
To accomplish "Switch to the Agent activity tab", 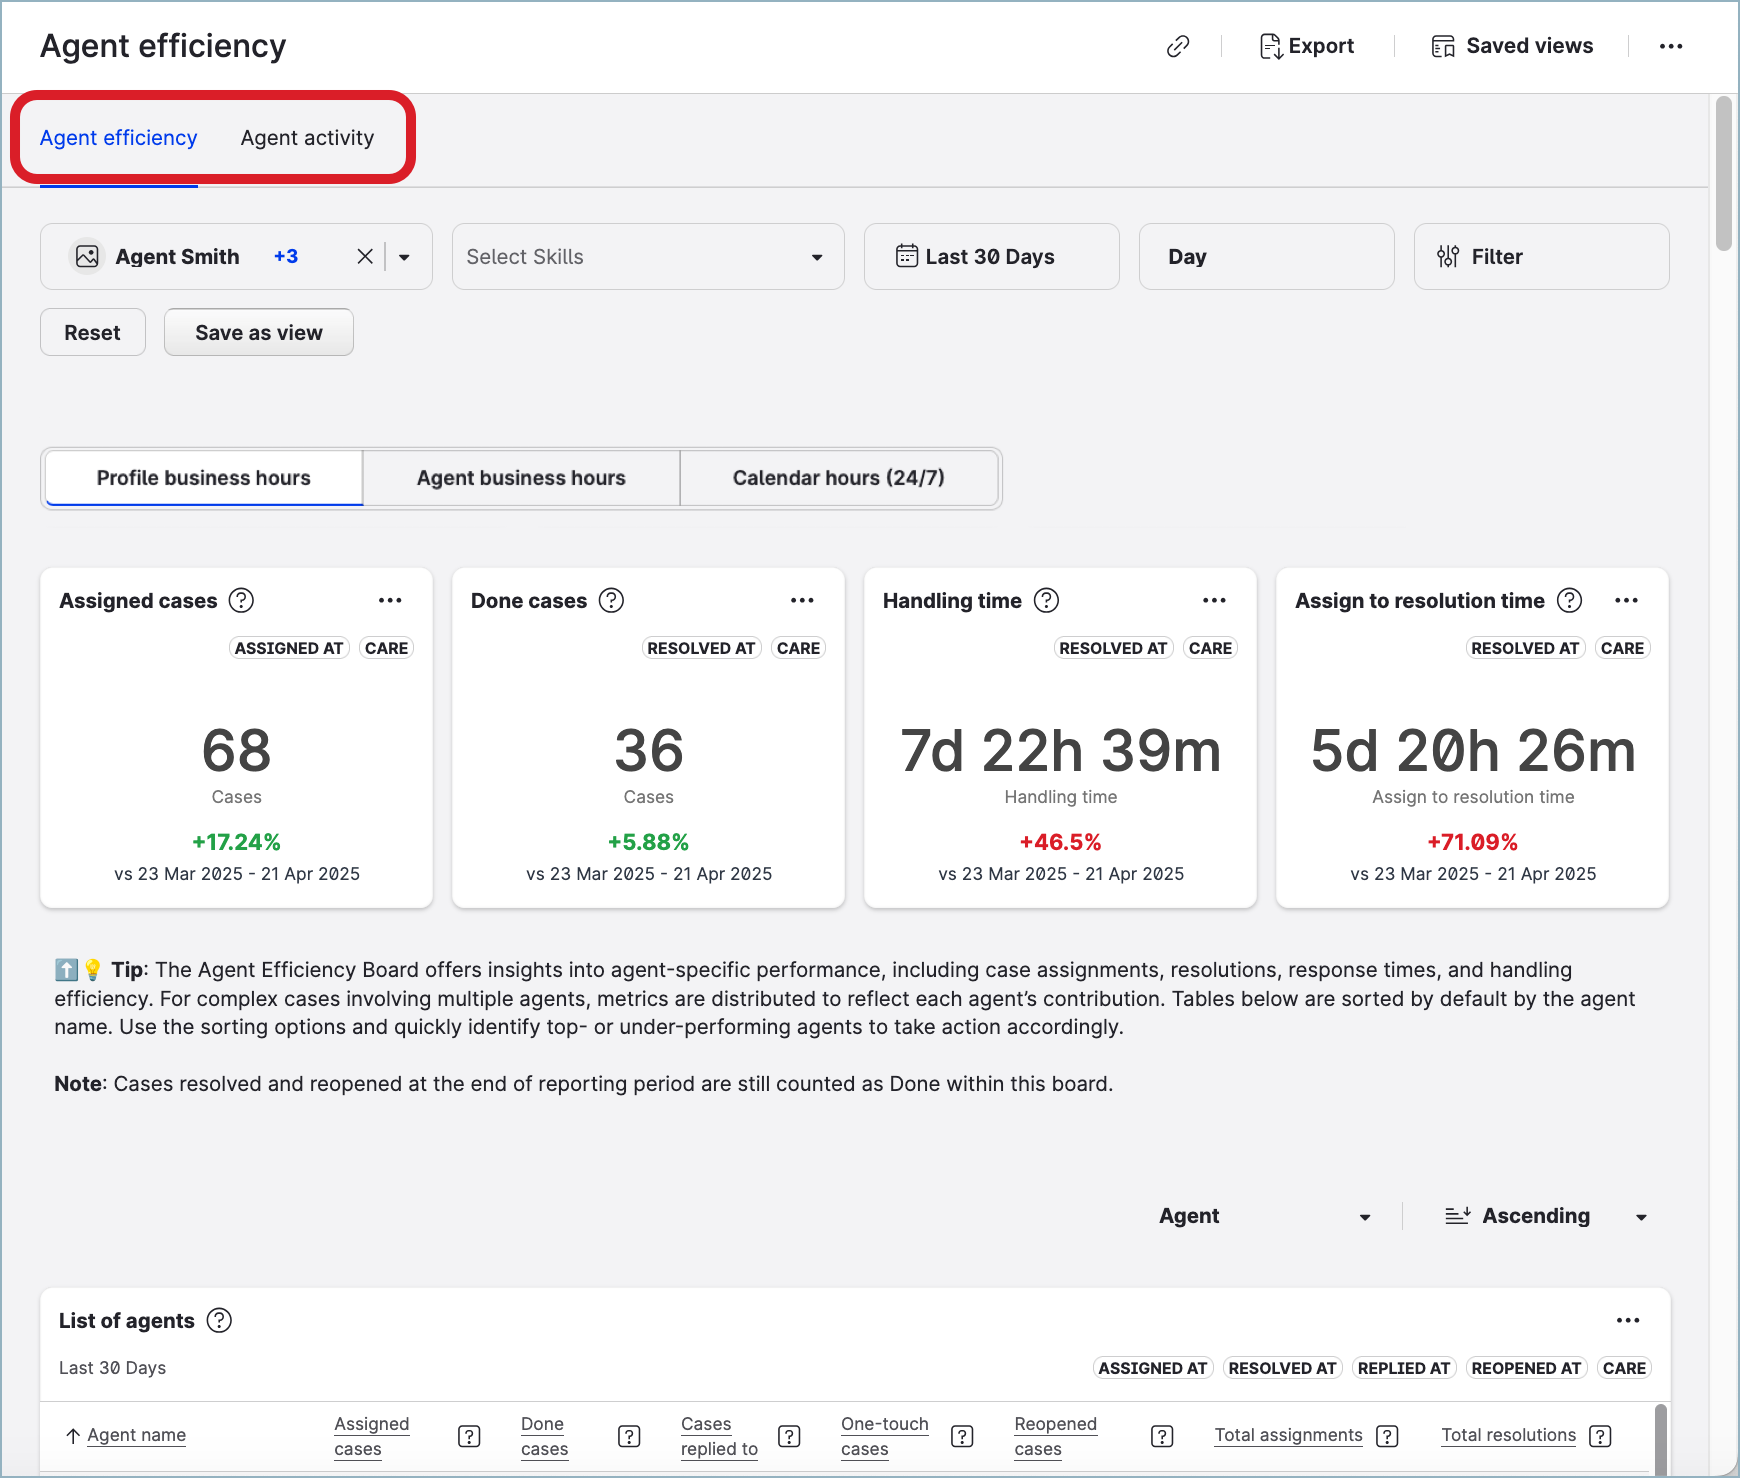I will point(307,138).
